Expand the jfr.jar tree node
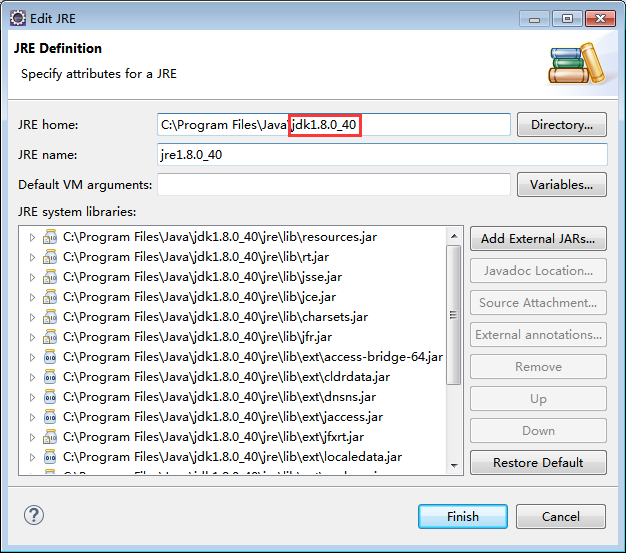Image resolution: width=626 pixels, height=553 pixels. point(32,337)
